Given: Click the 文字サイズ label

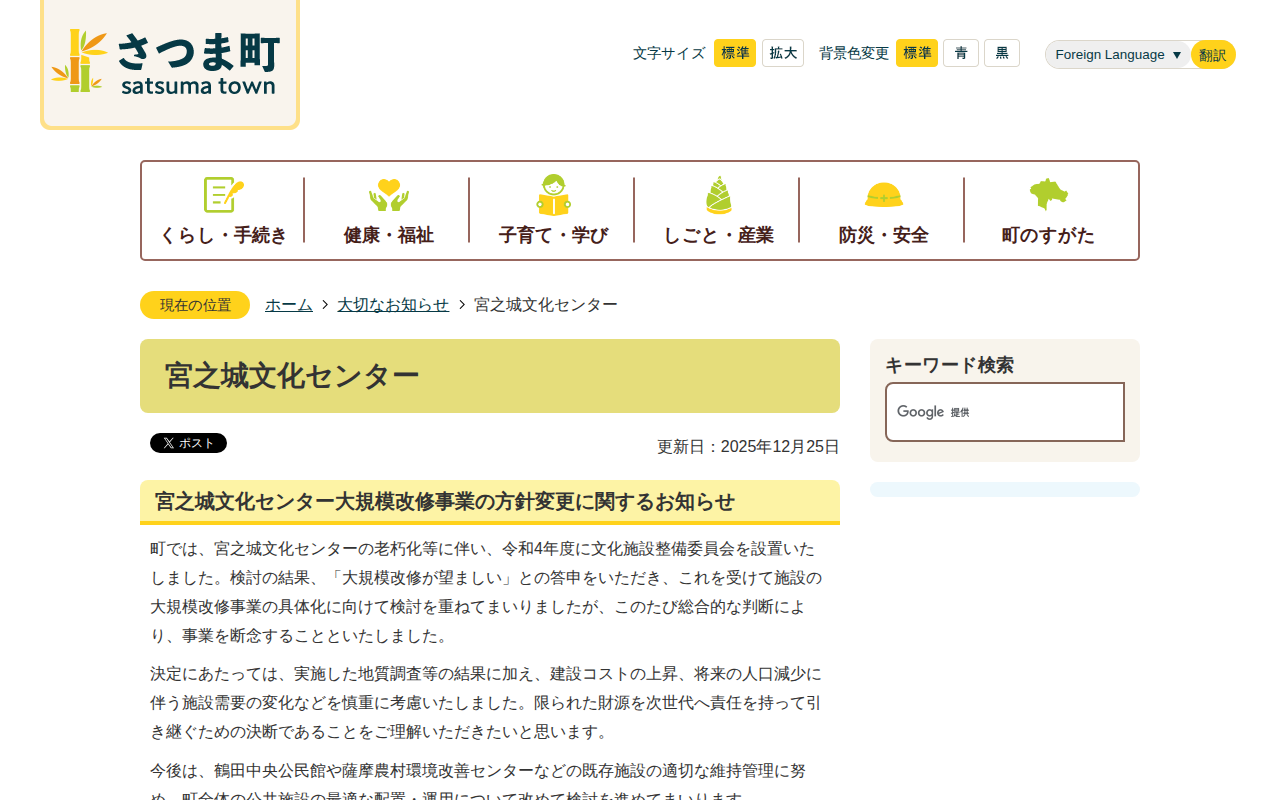Looking at the screenshot, I should click(x=669, y=53).
